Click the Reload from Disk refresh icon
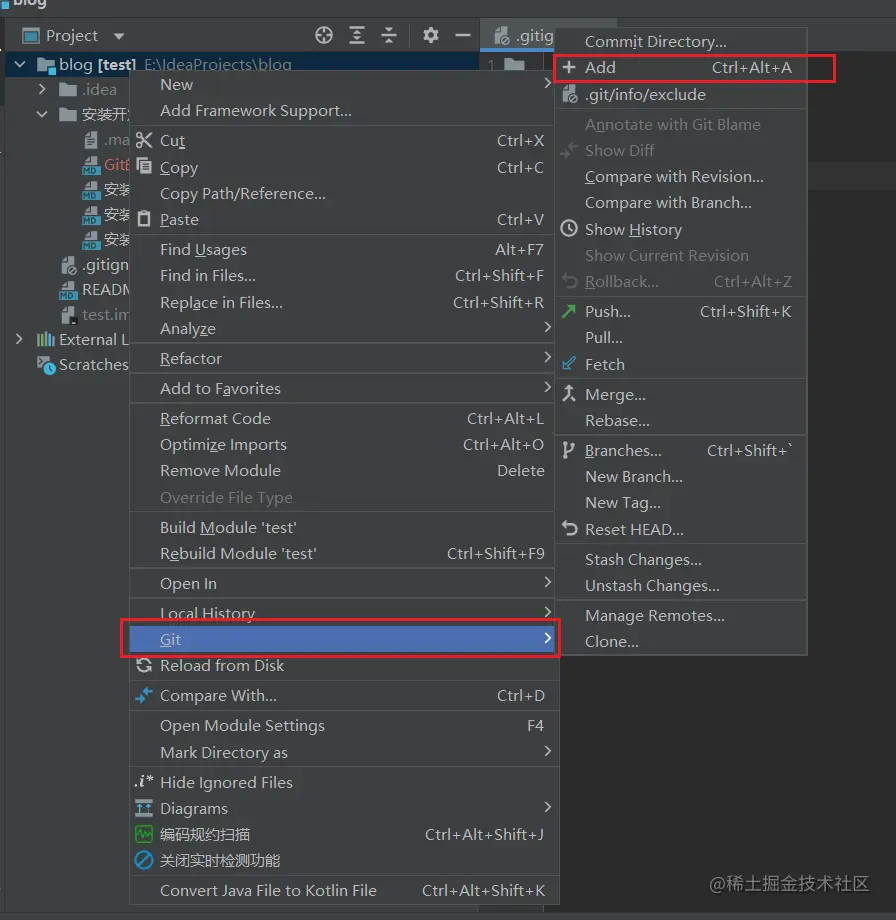The image size is (896, 920). (x=144, y=665)
